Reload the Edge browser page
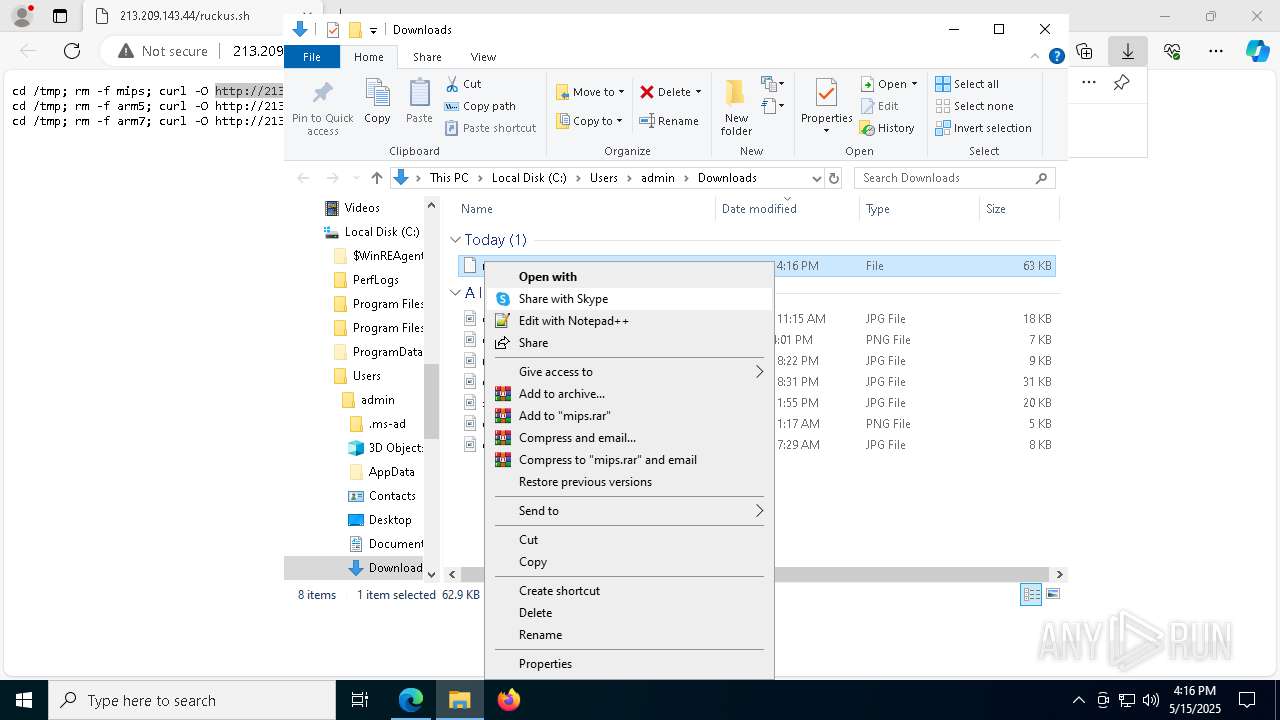This screenshot has width=1280, height=720. [x=72, y=51]
